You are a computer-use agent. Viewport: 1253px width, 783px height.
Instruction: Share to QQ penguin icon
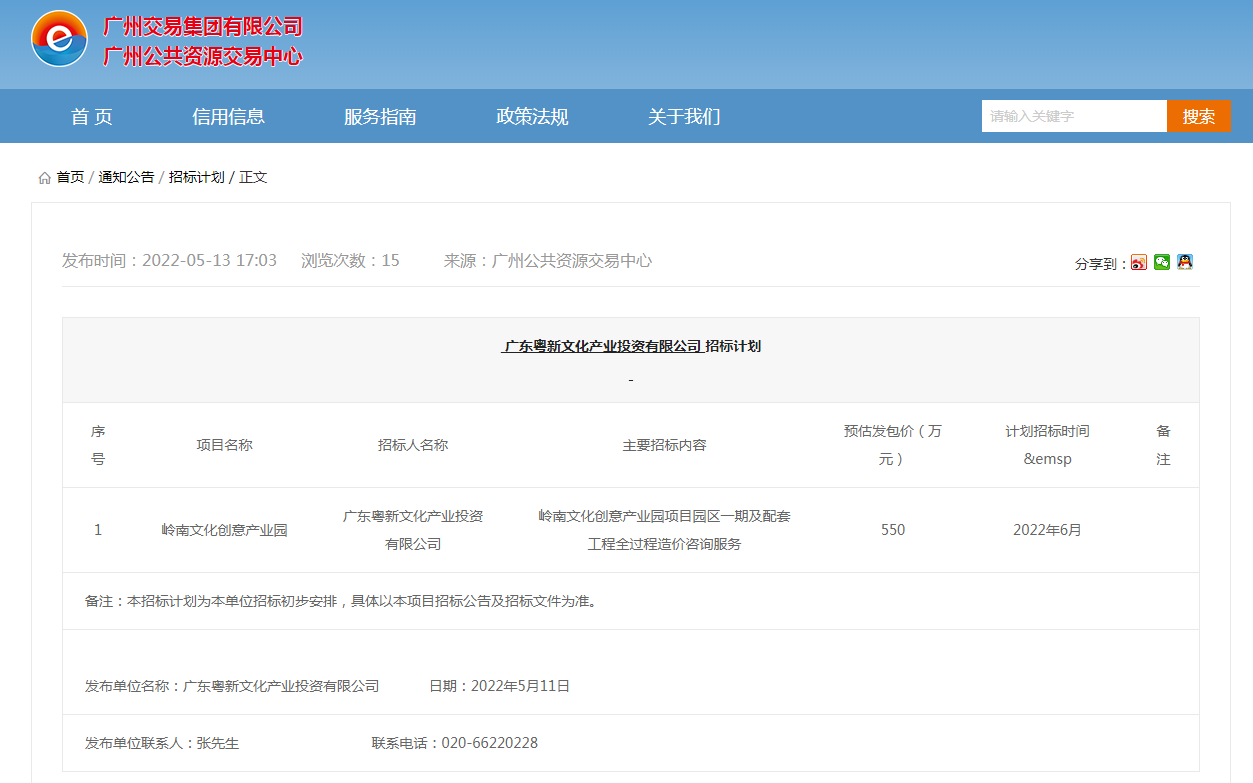[1185, 262]
